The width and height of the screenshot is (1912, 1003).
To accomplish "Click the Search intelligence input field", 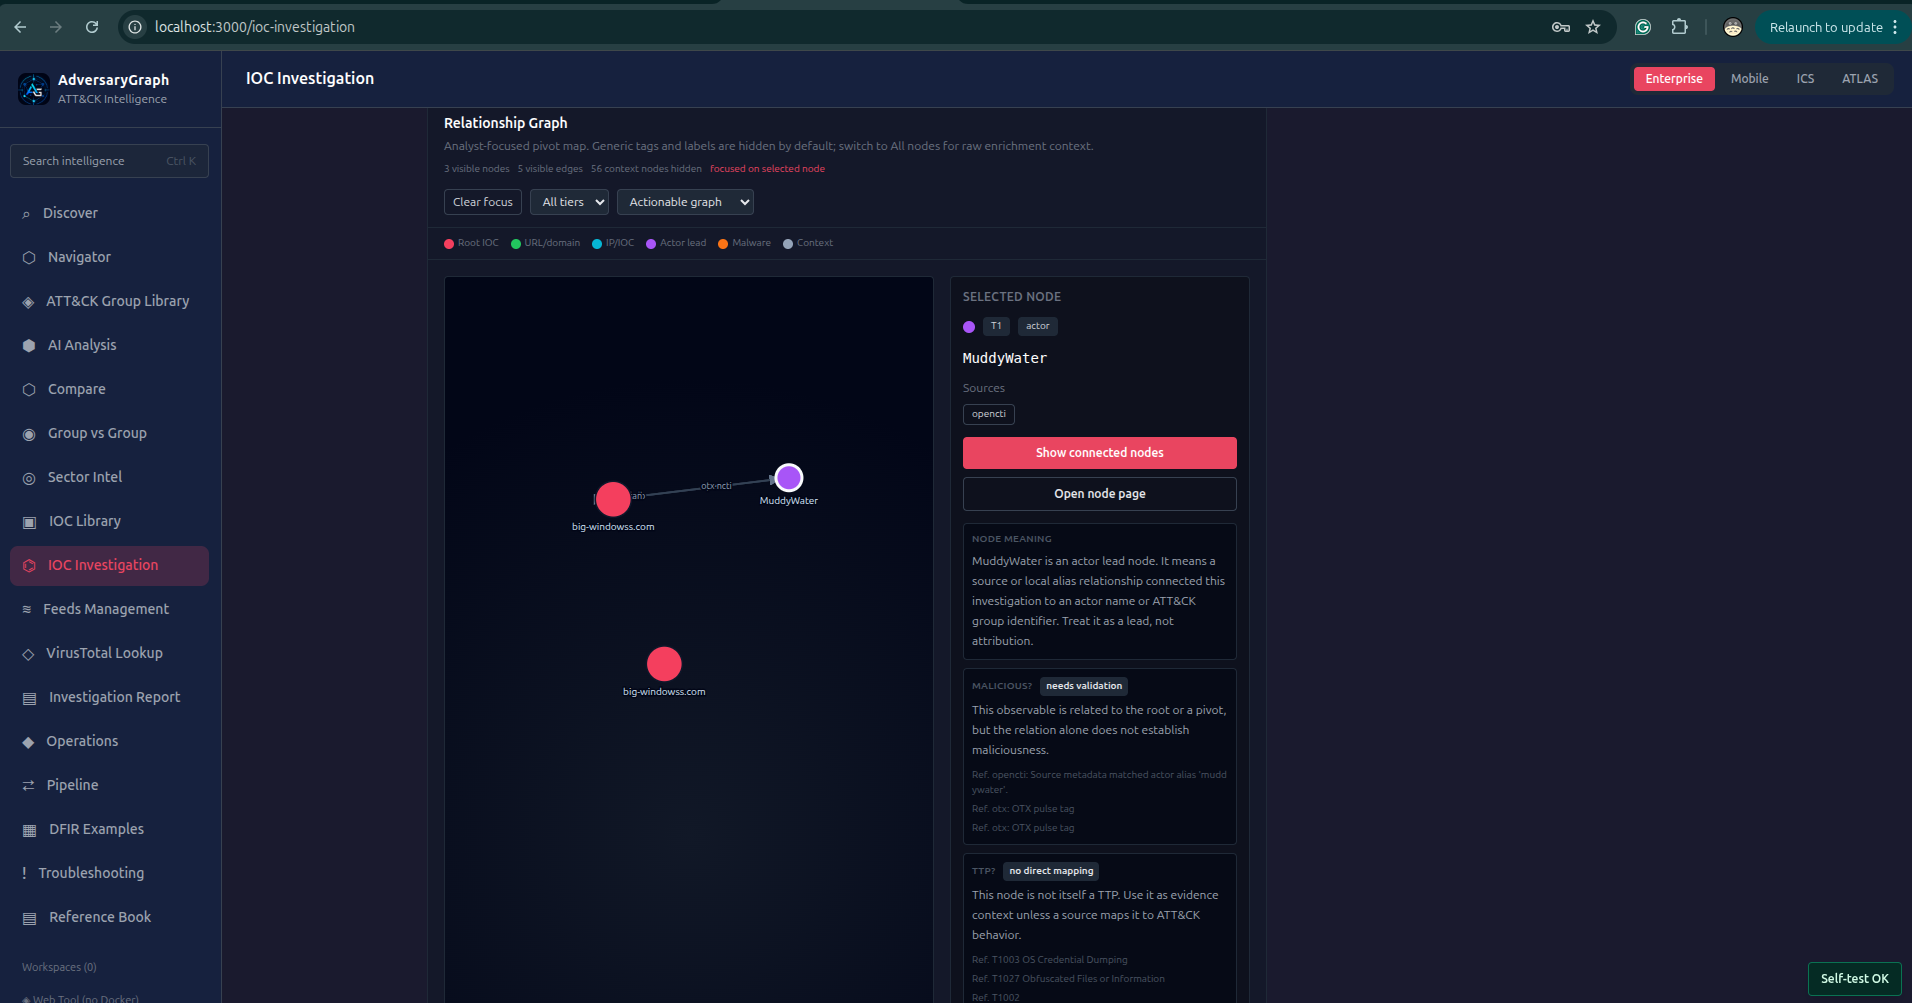I will point(109,161).
